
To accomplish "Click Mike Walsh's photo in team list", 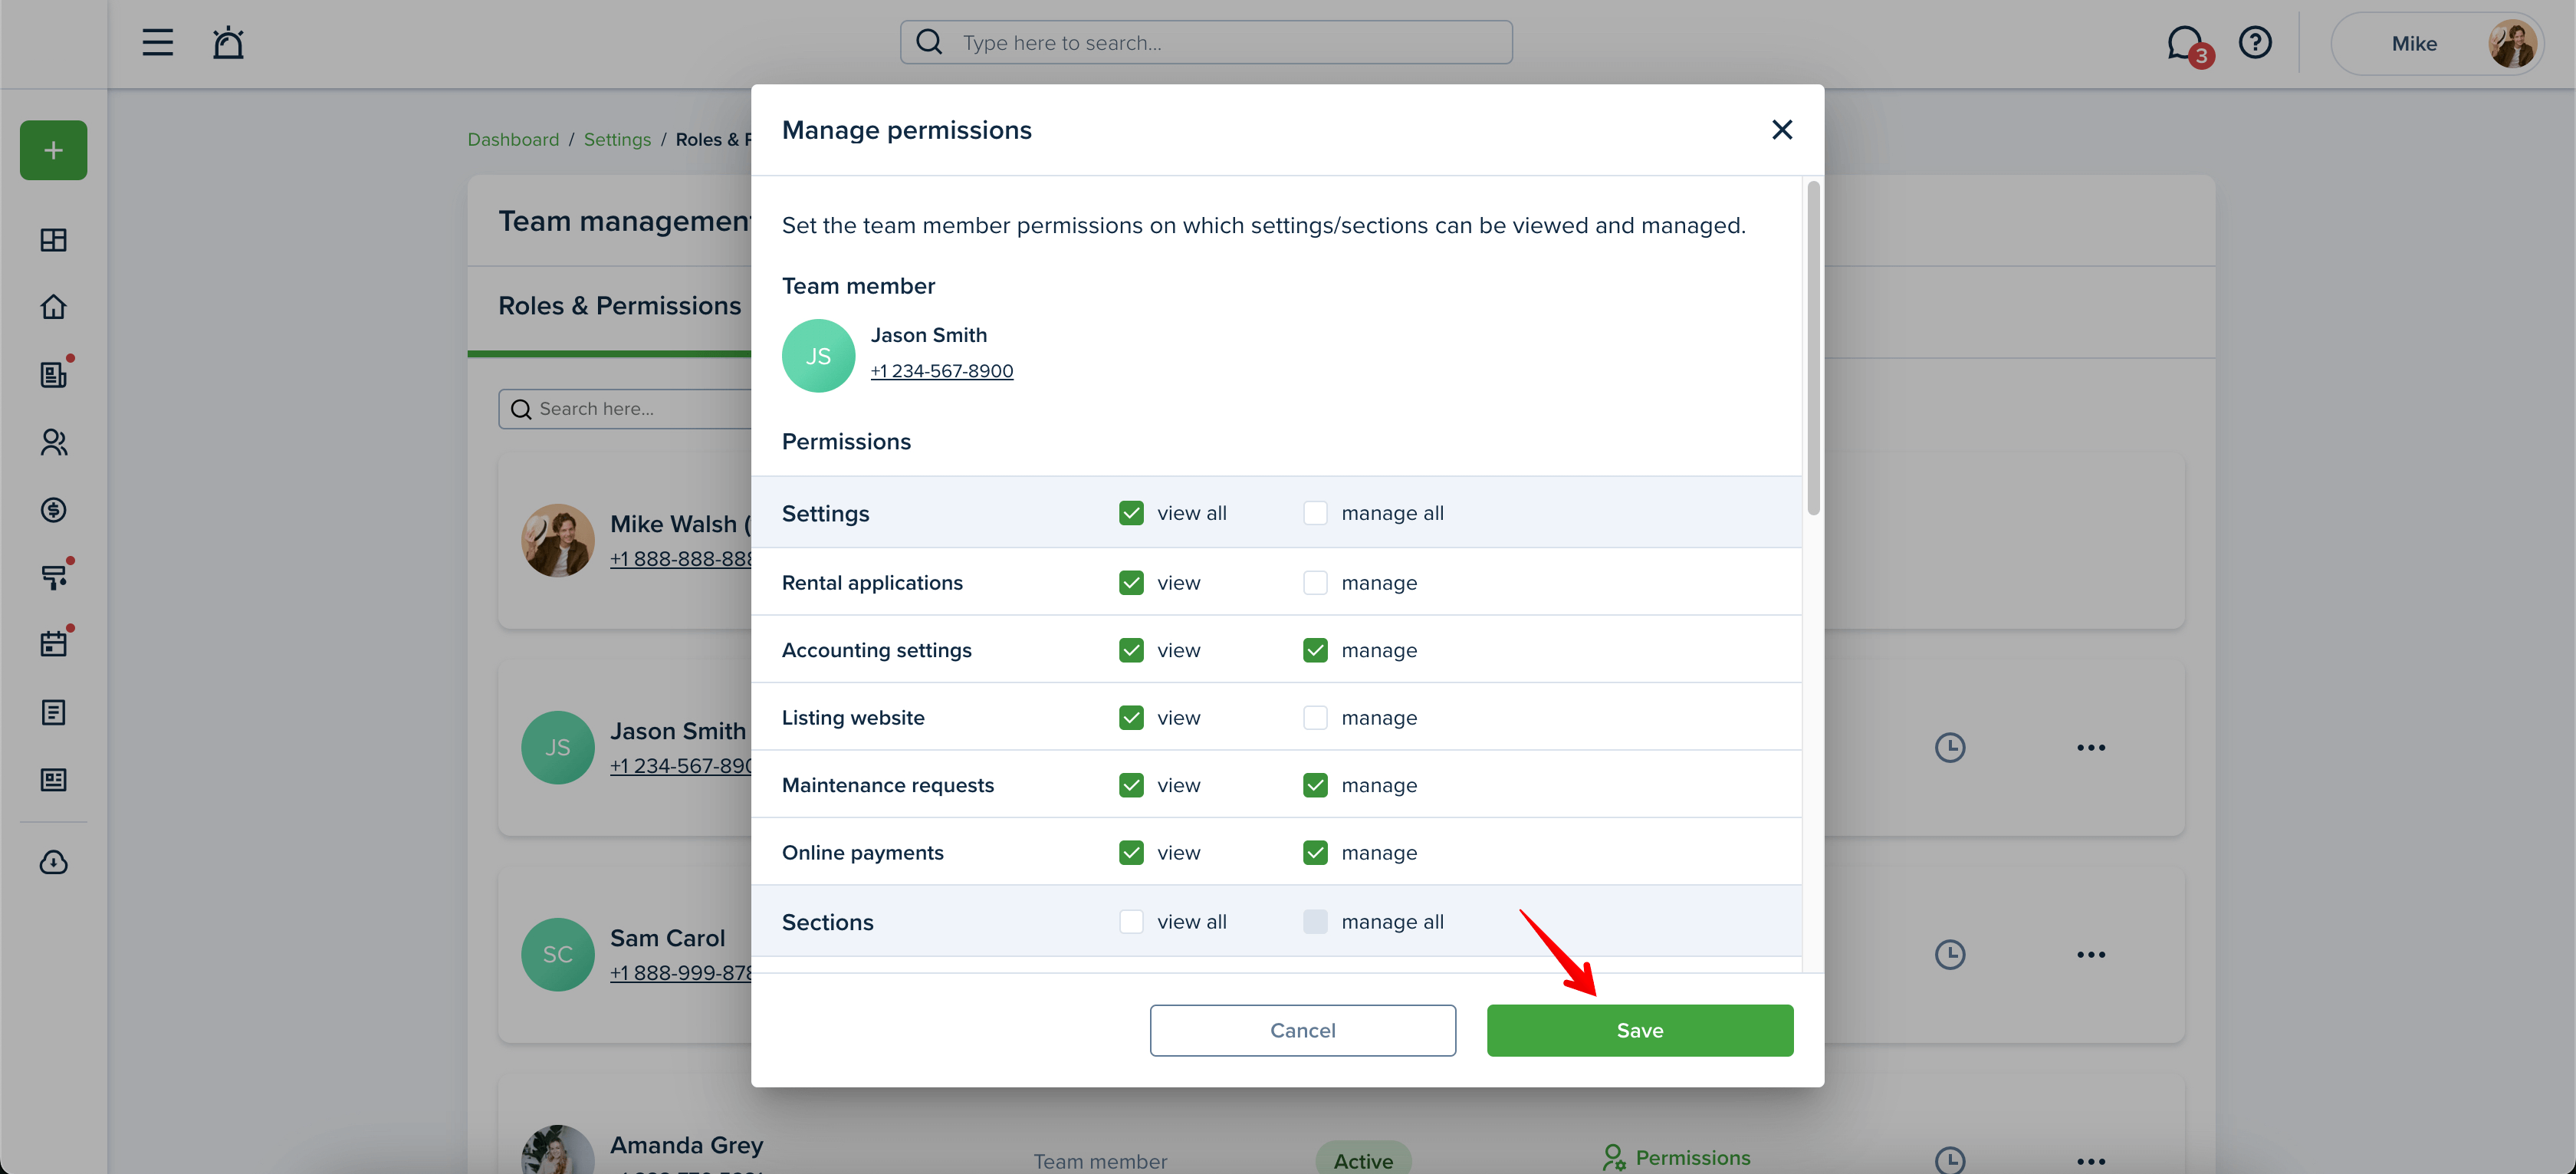I will tap(558, 540).
